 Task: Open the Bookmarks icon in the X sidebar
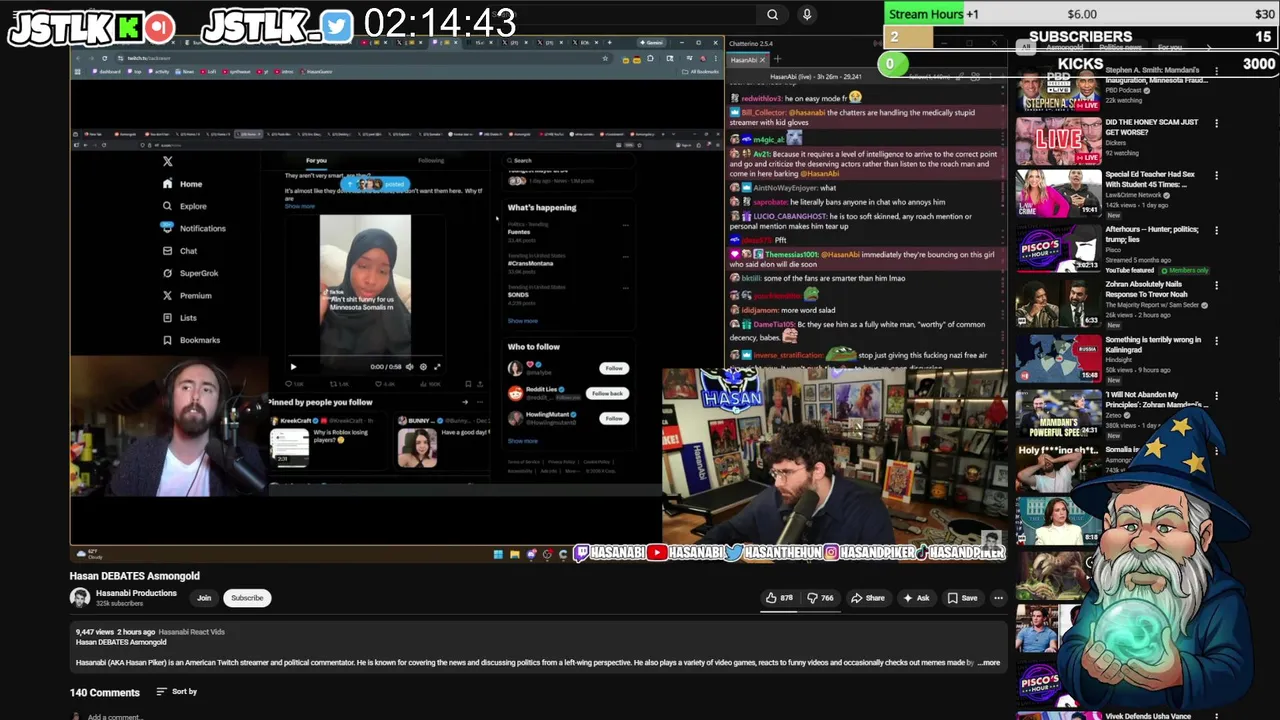click(167, 340)
